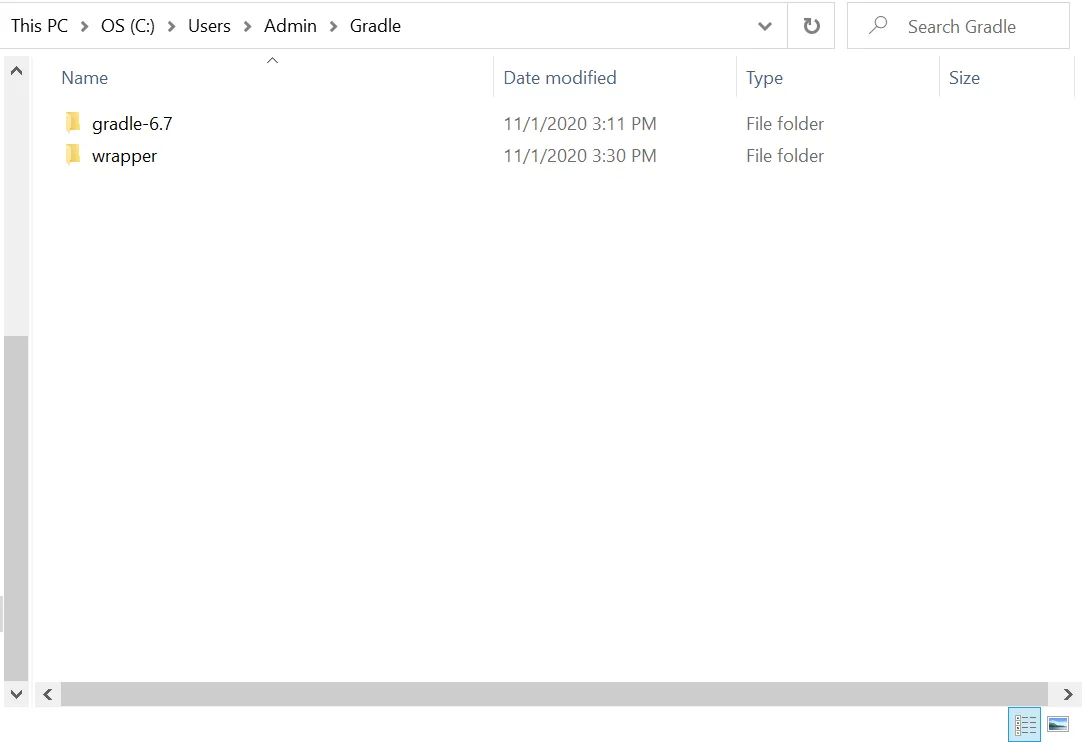Switch to large icons view layout
Viewport: 1082px width, 742px height.
(1058, 725)
